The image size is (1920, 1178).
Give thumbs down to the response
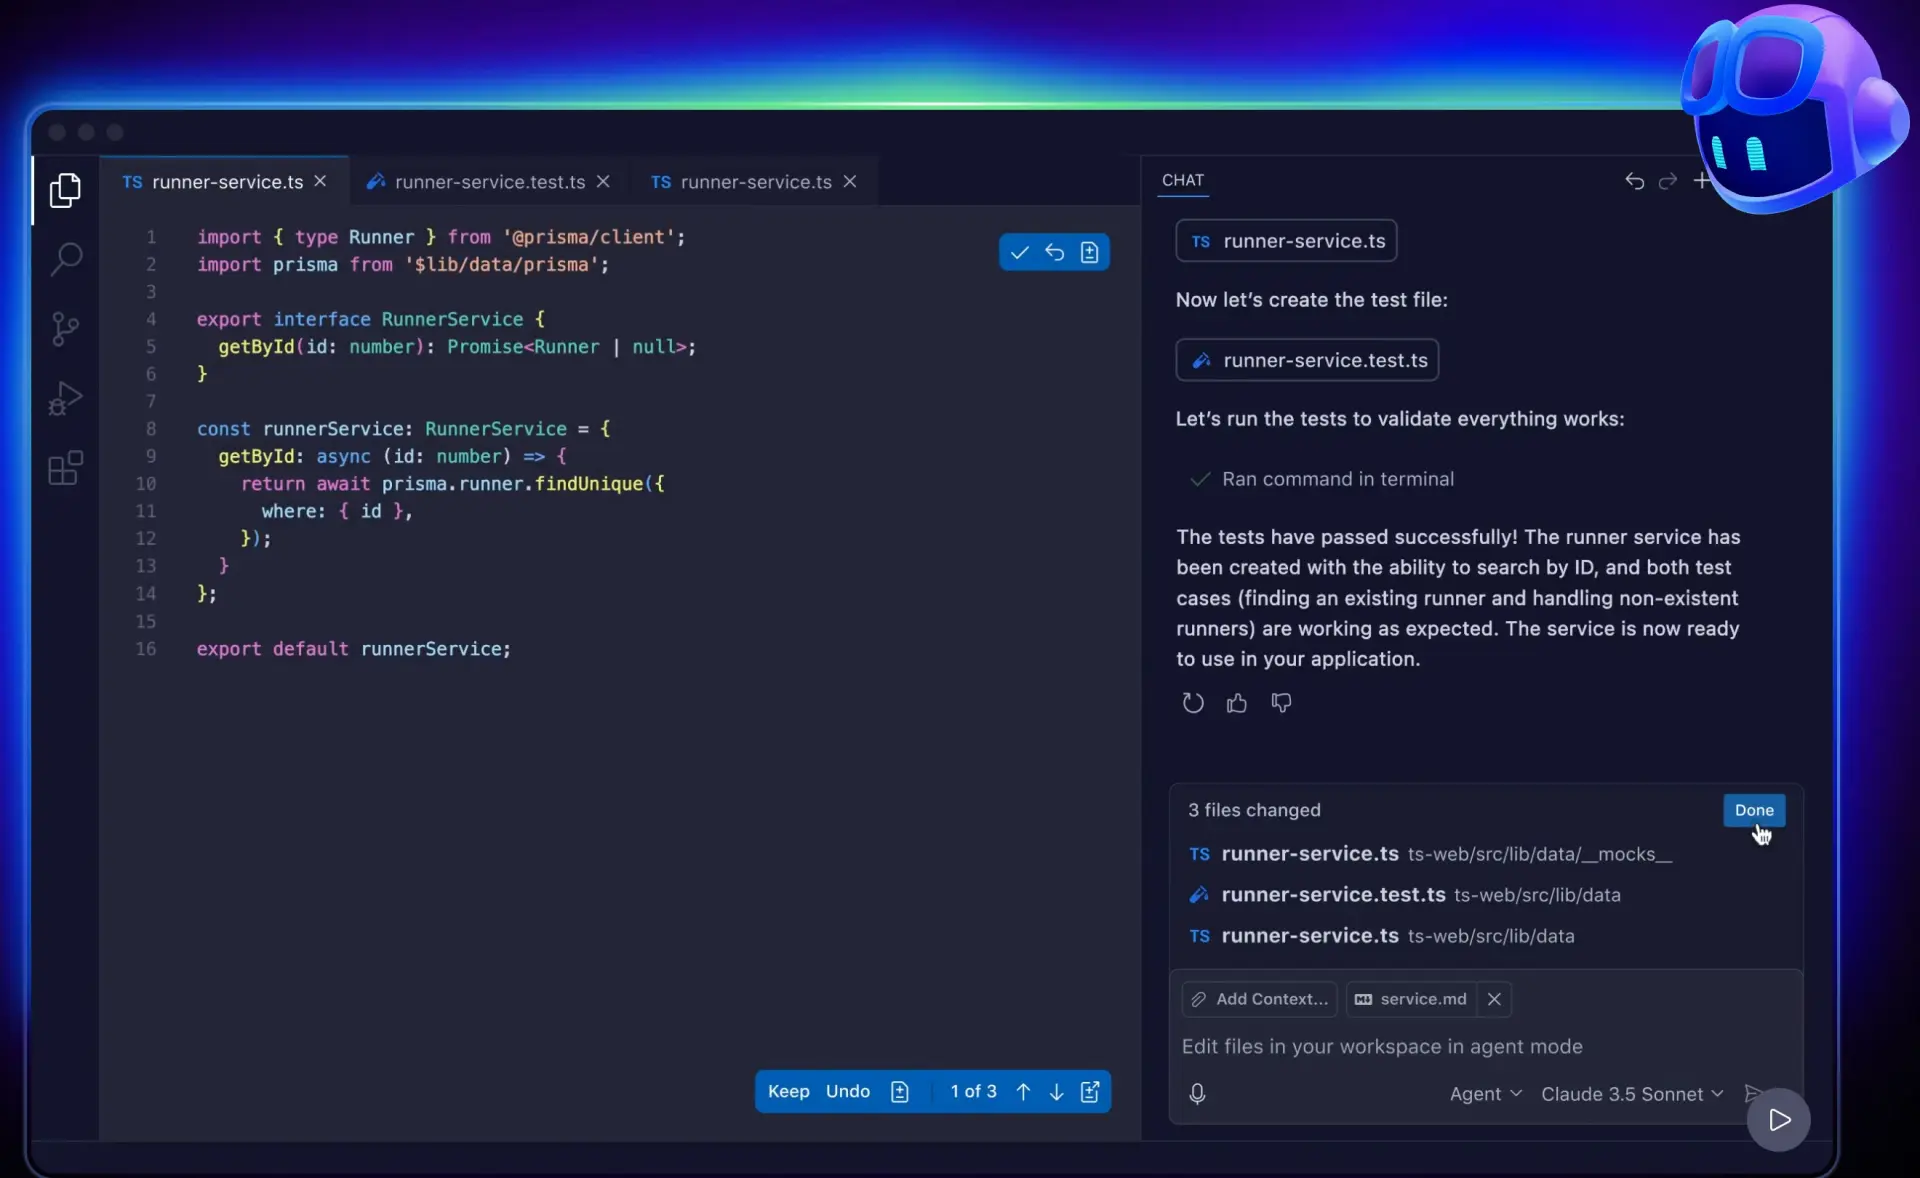[x=1281, y=703]
